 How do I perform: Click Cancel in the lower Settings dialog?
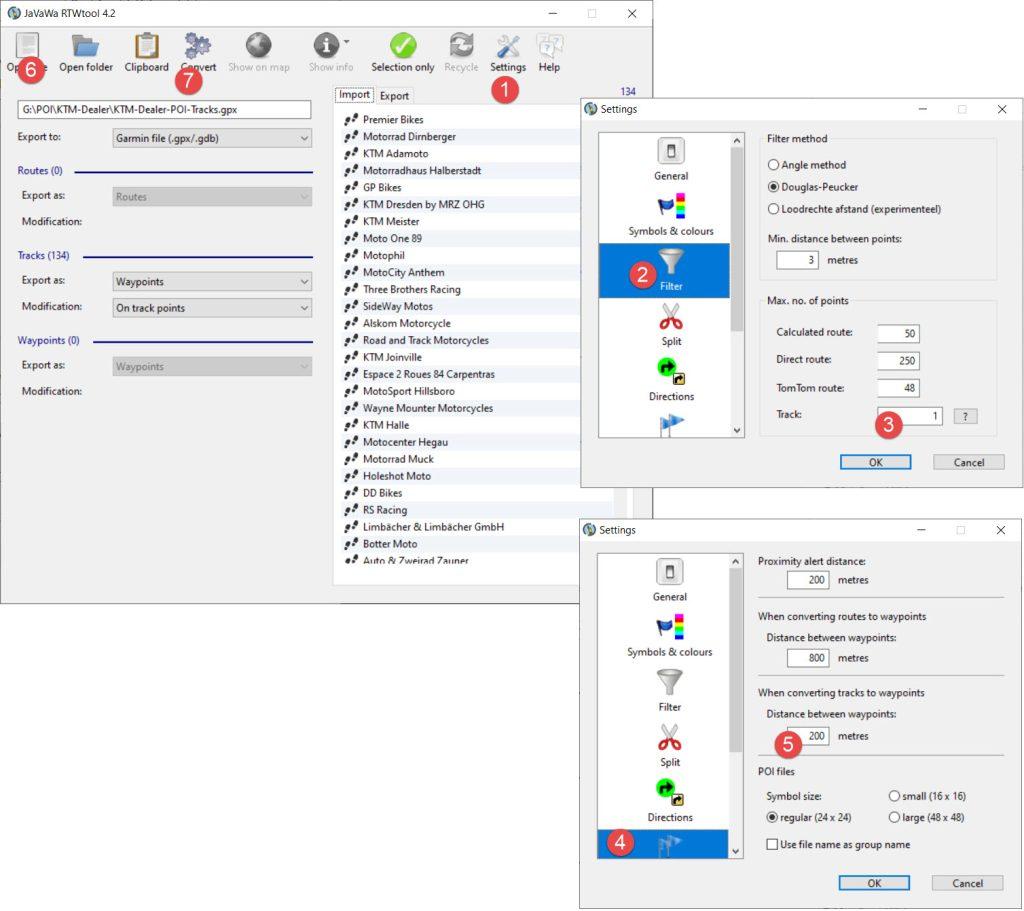(x=967, y=883)
